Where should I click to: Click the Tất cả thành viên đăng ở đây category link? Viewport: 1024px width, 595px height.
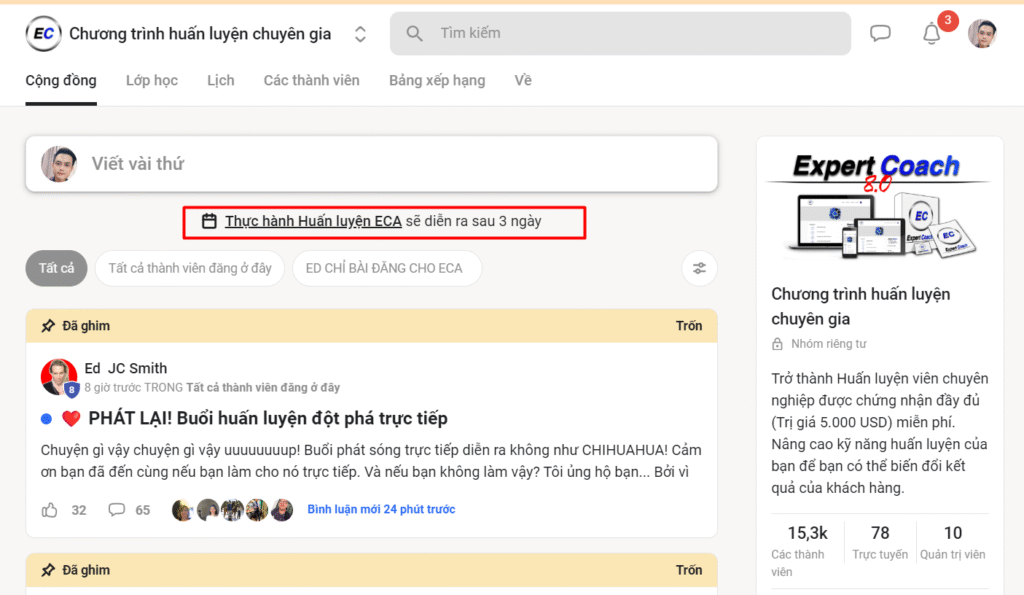[x=263, y=388]
